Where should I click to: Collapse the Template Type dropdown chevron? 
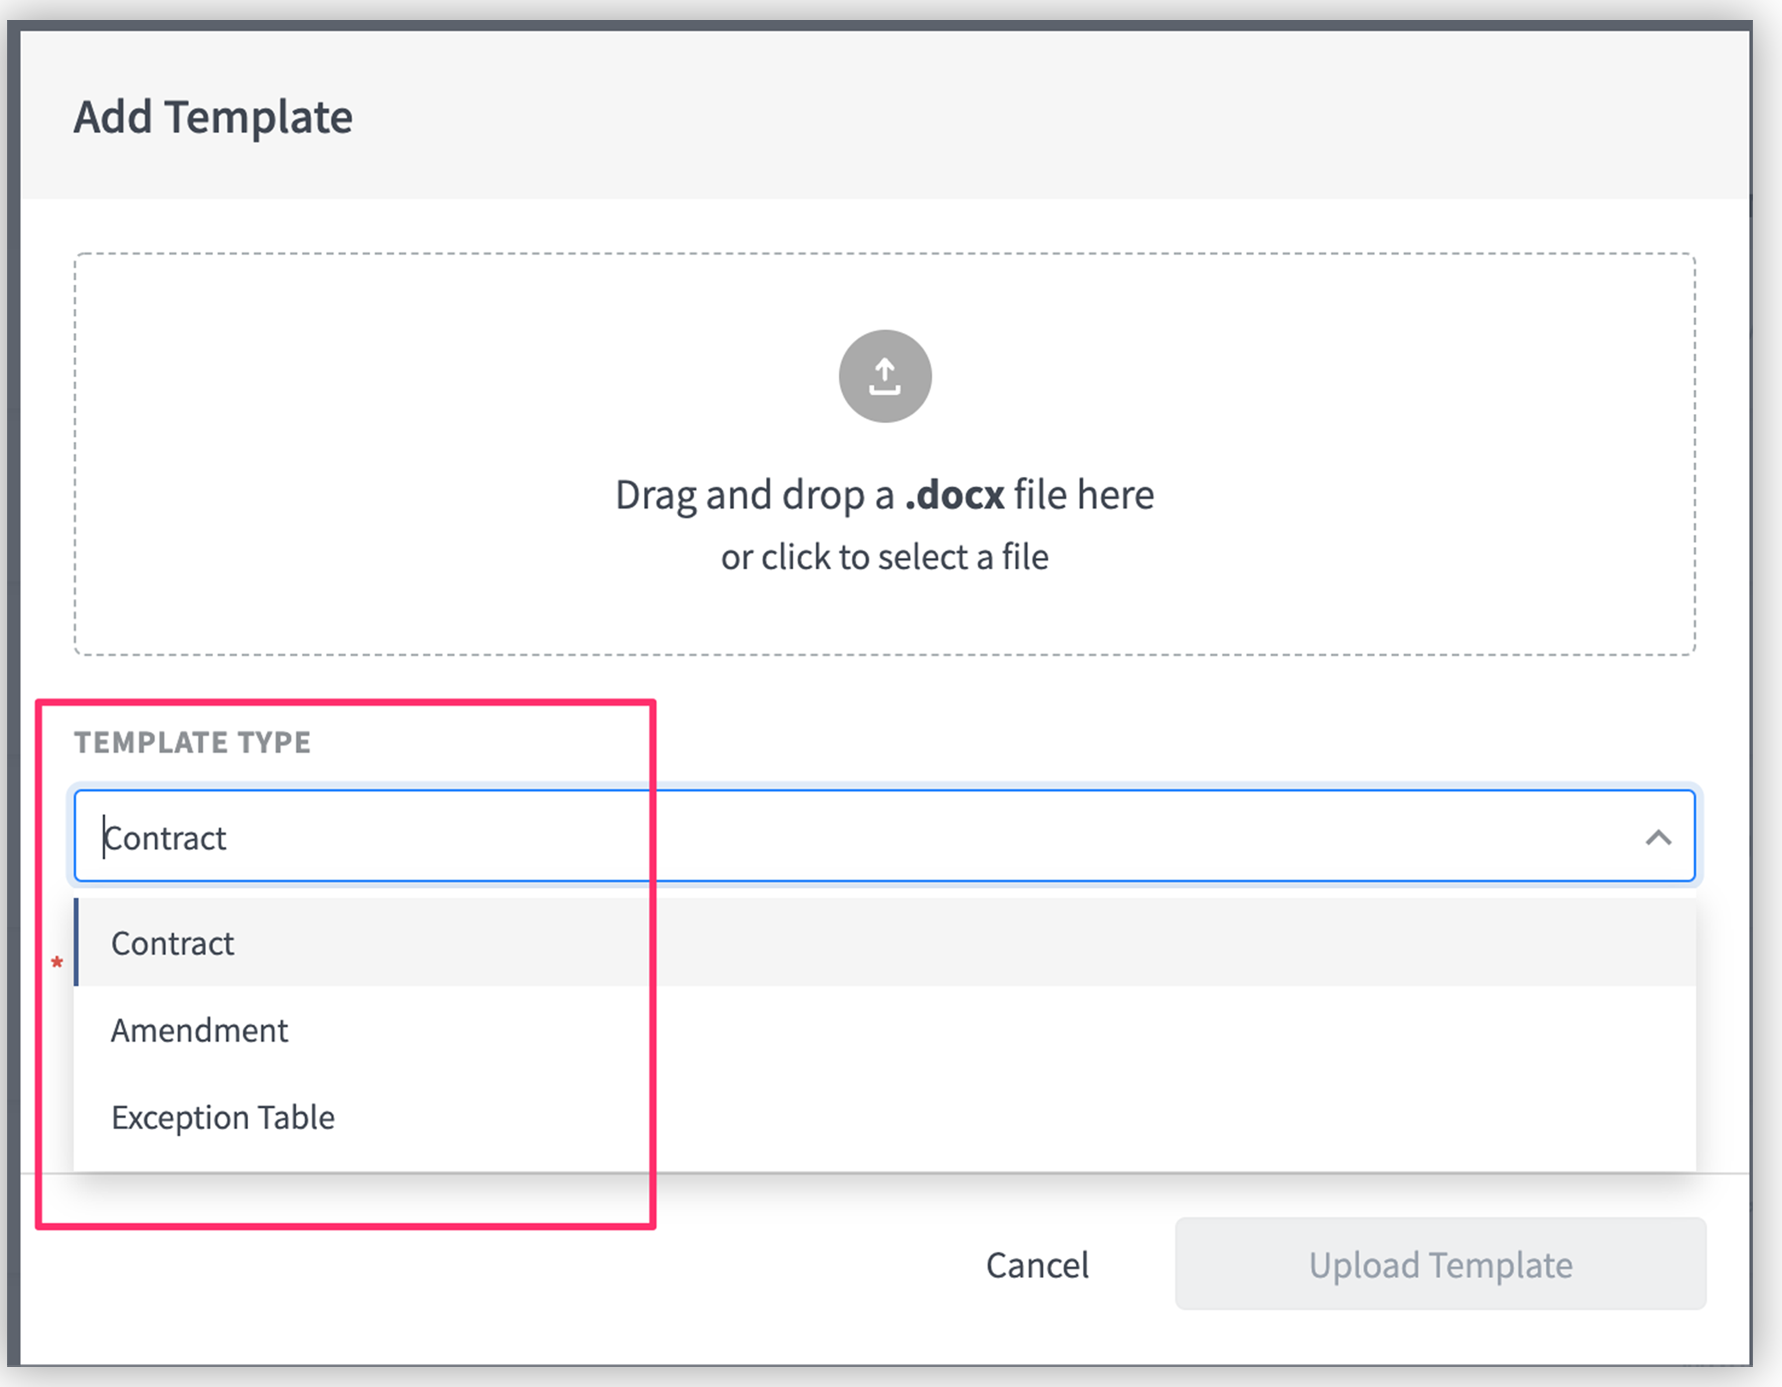point(1658,837)
